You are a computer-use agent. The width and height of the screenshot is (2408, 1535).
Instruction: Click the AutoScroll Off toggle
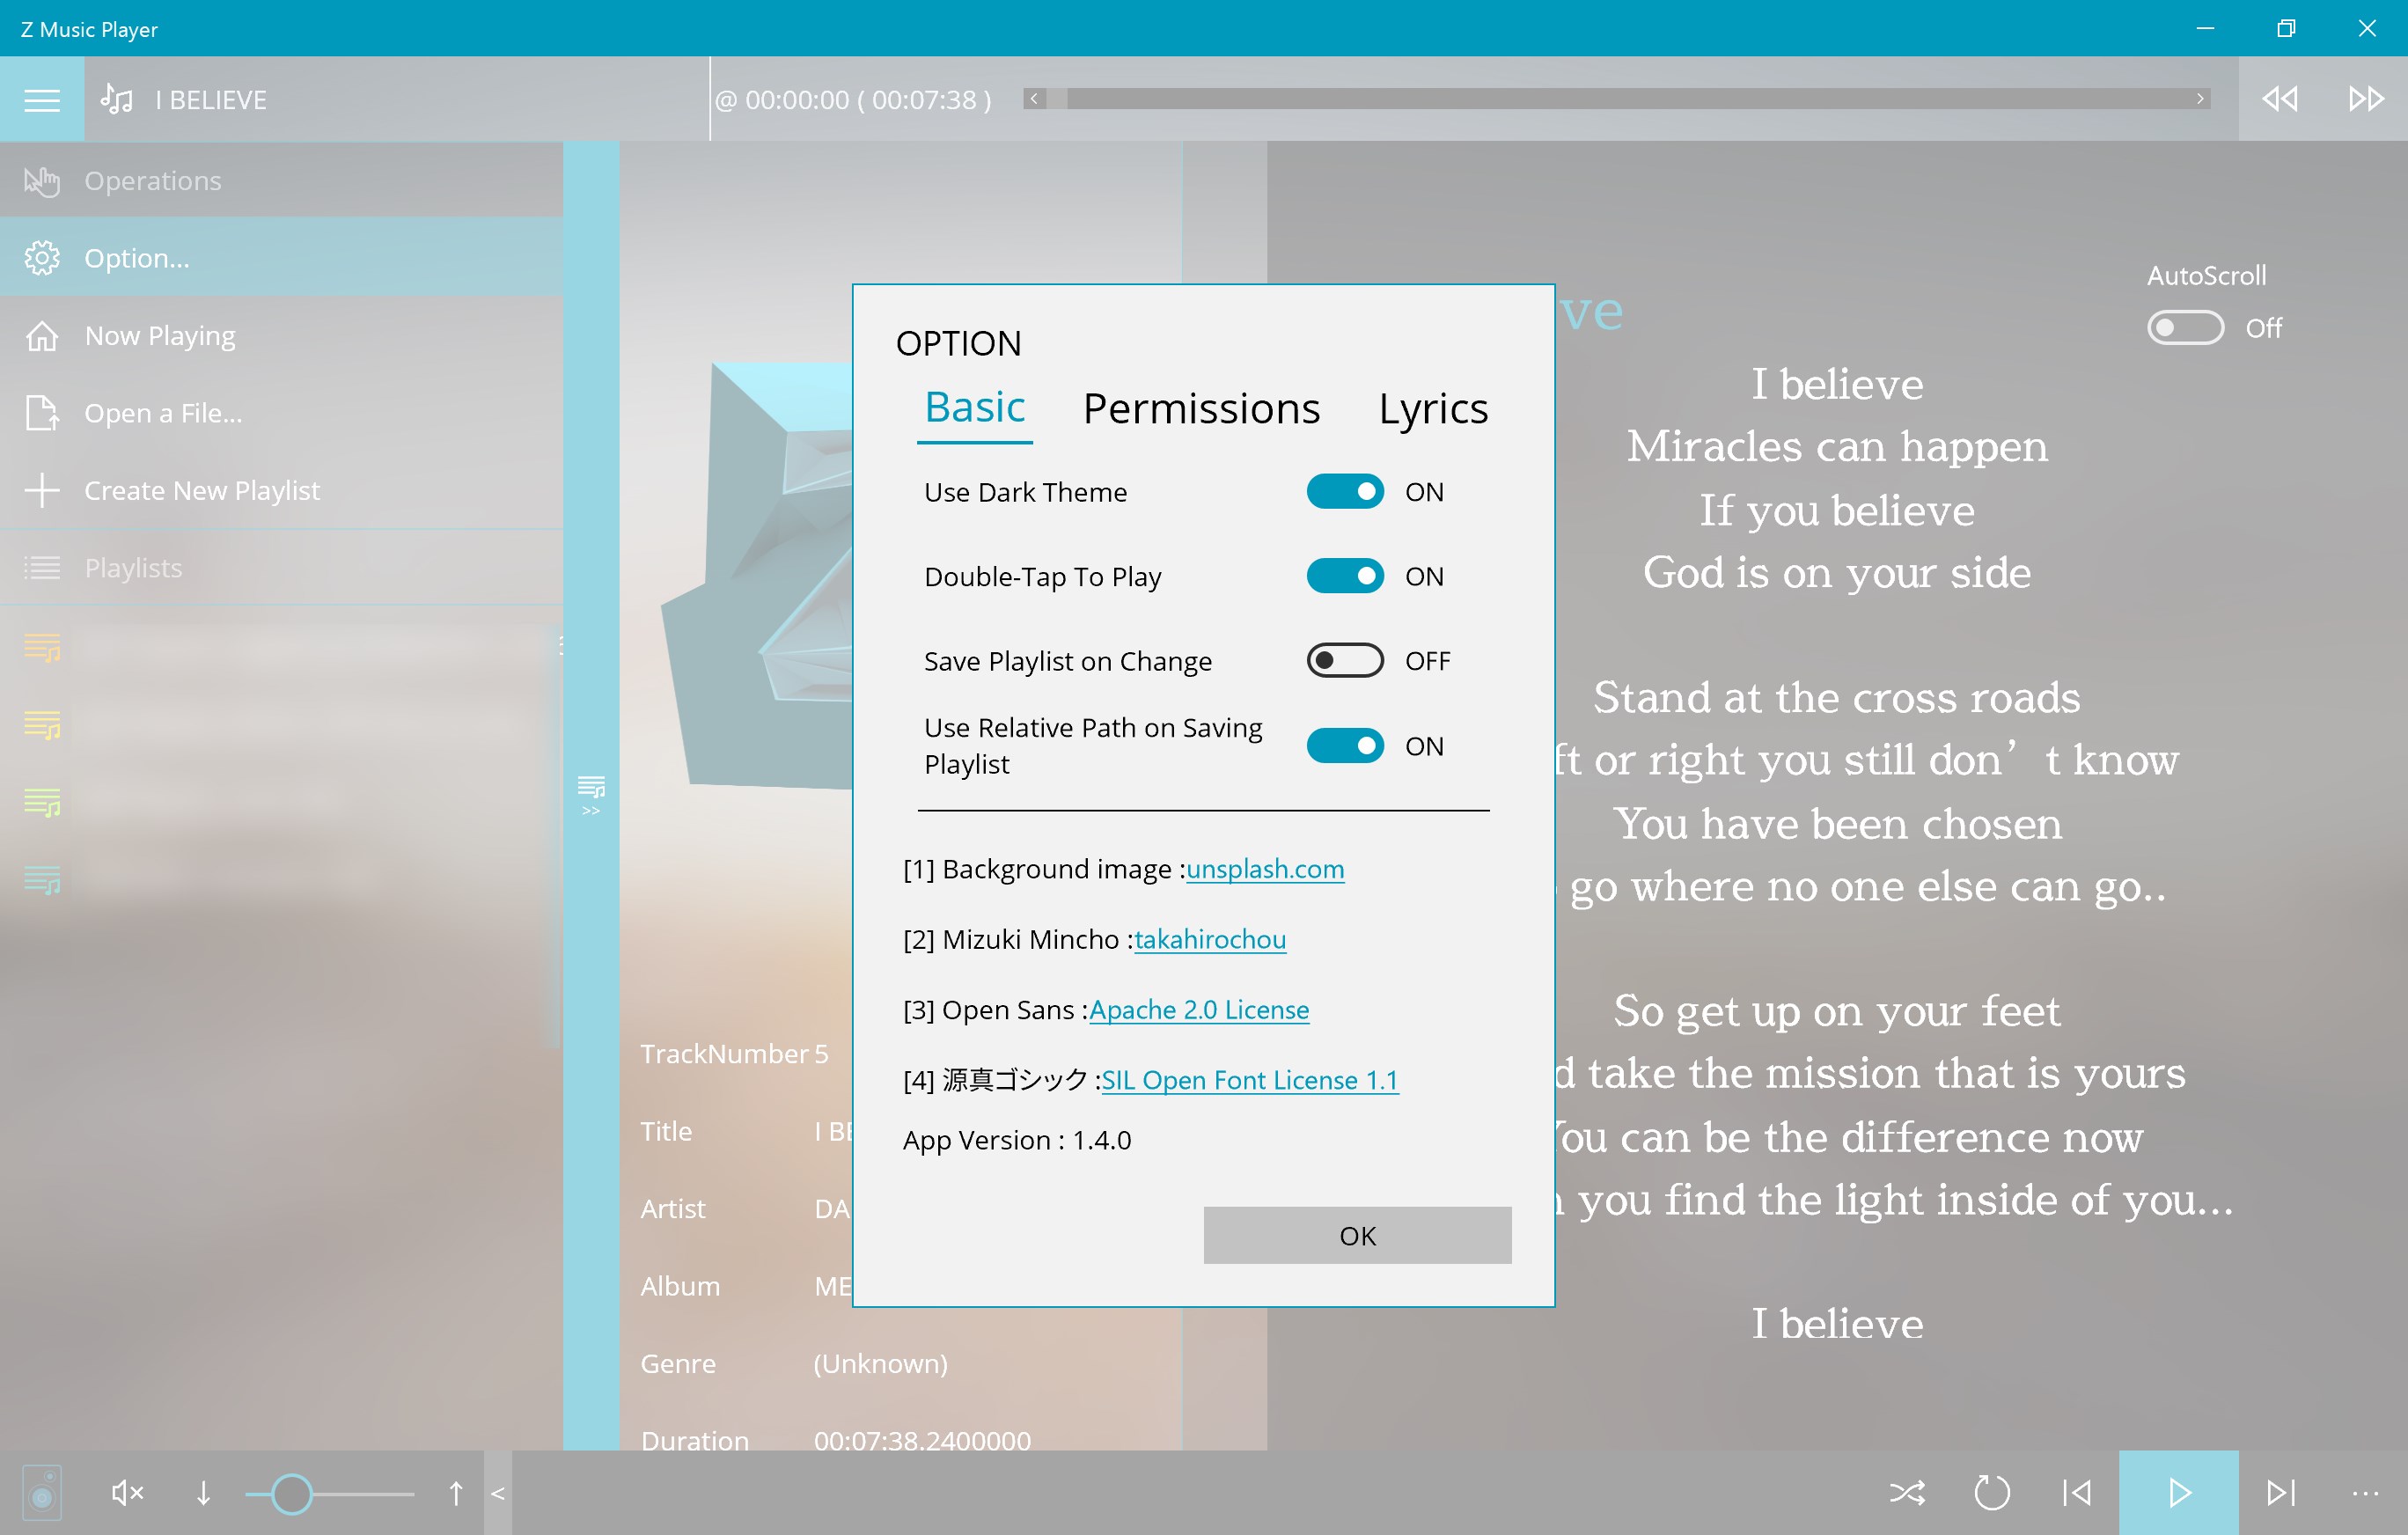tap(2184, 327)
